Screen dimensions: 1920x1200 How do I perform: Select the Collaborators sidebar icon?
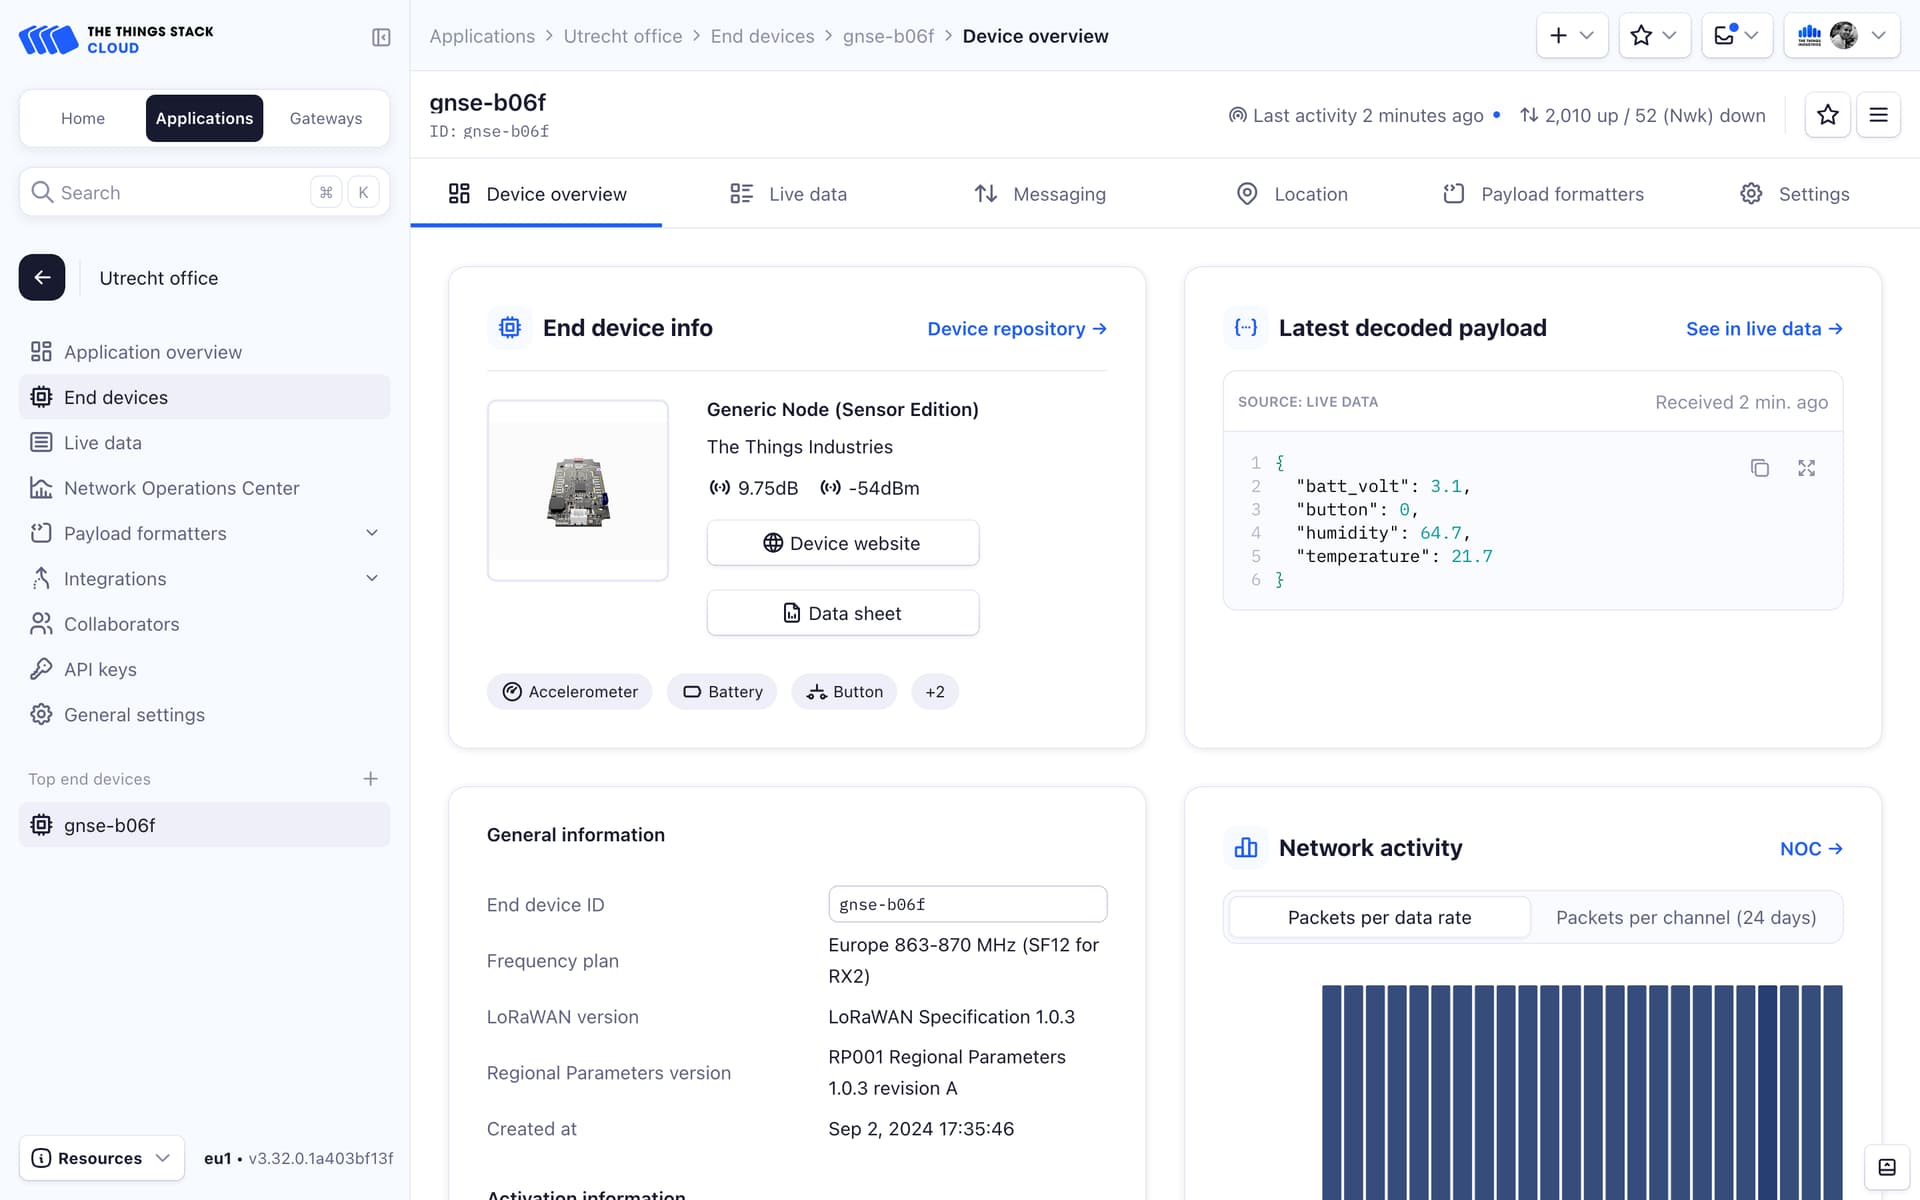pos(41,623)
